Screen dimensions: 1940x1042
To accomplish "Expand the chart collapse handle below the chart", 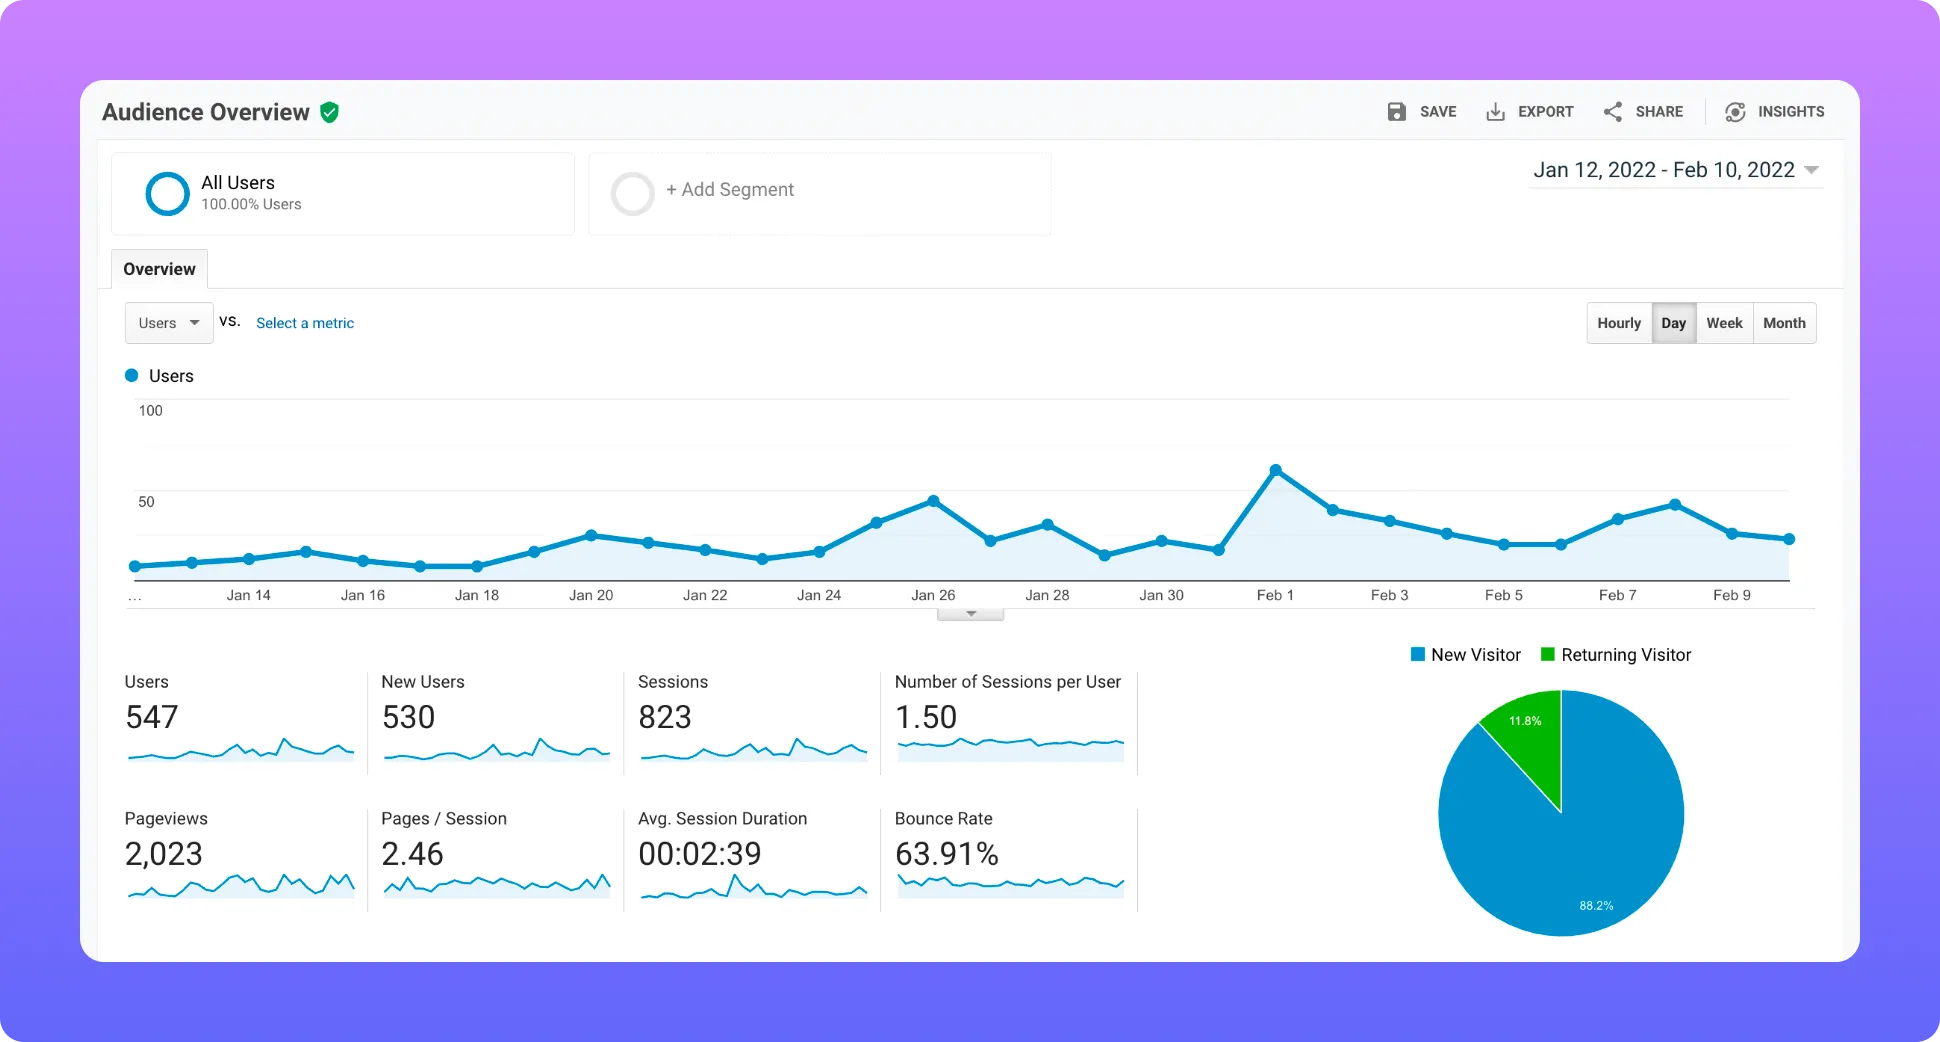I will (970, 614).
